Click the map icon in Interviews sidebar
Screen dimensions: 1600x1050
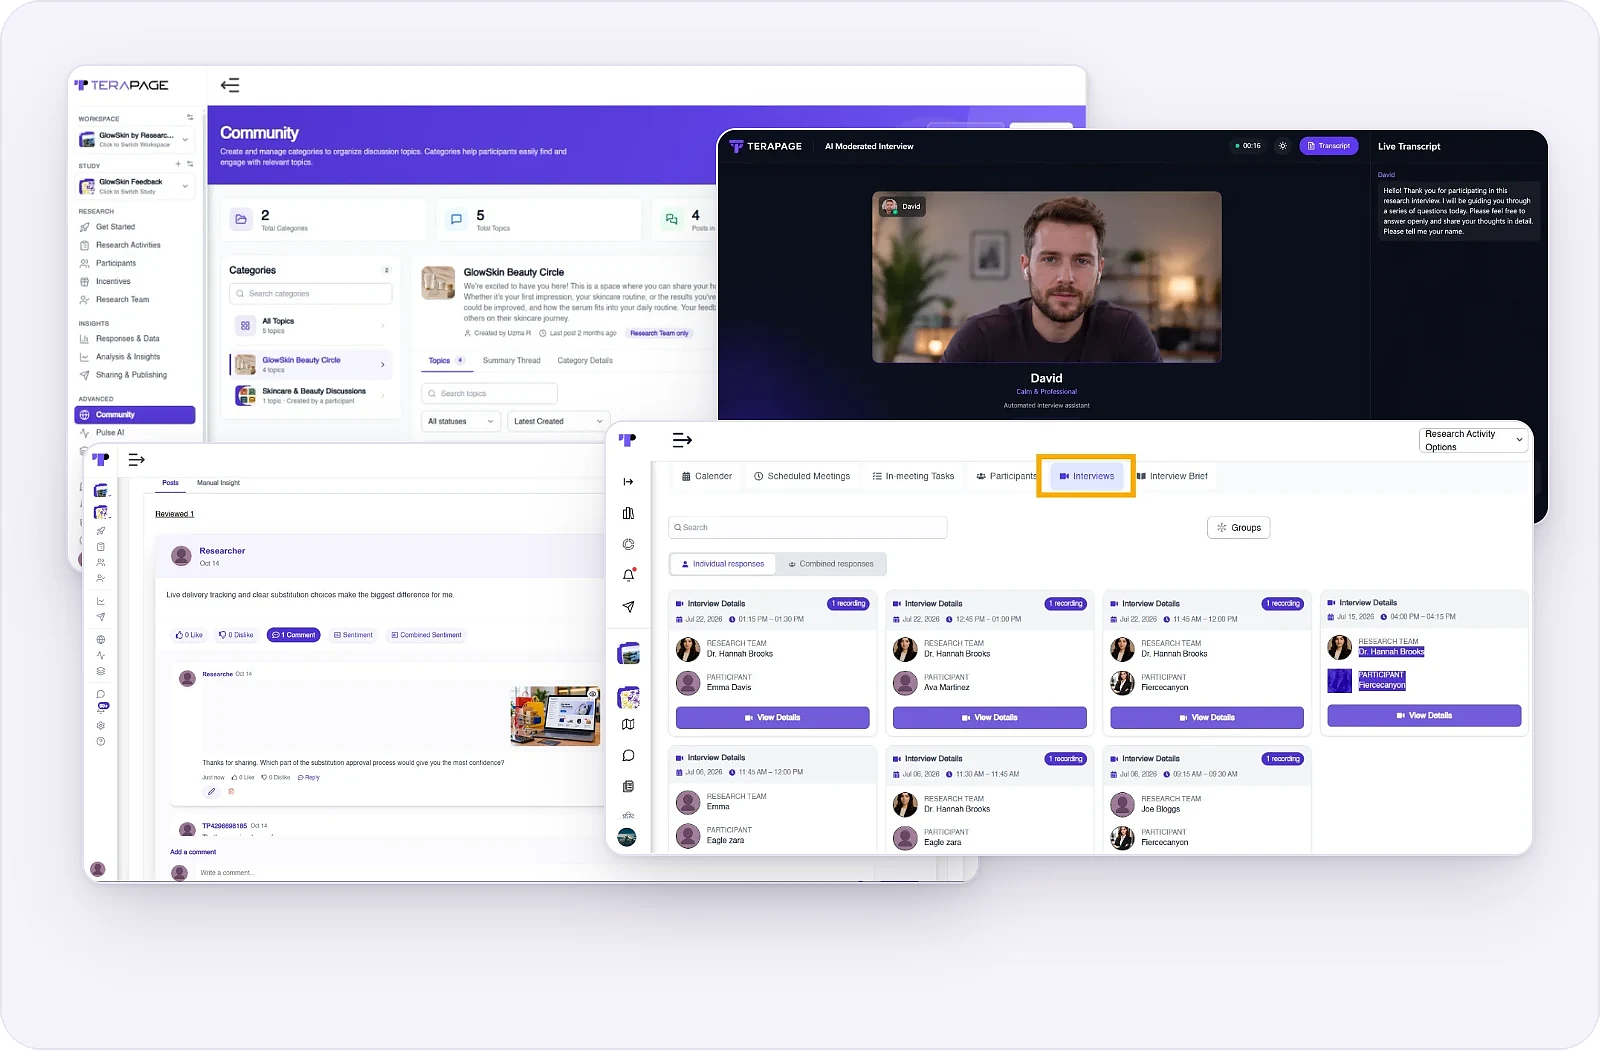point(628,724)
